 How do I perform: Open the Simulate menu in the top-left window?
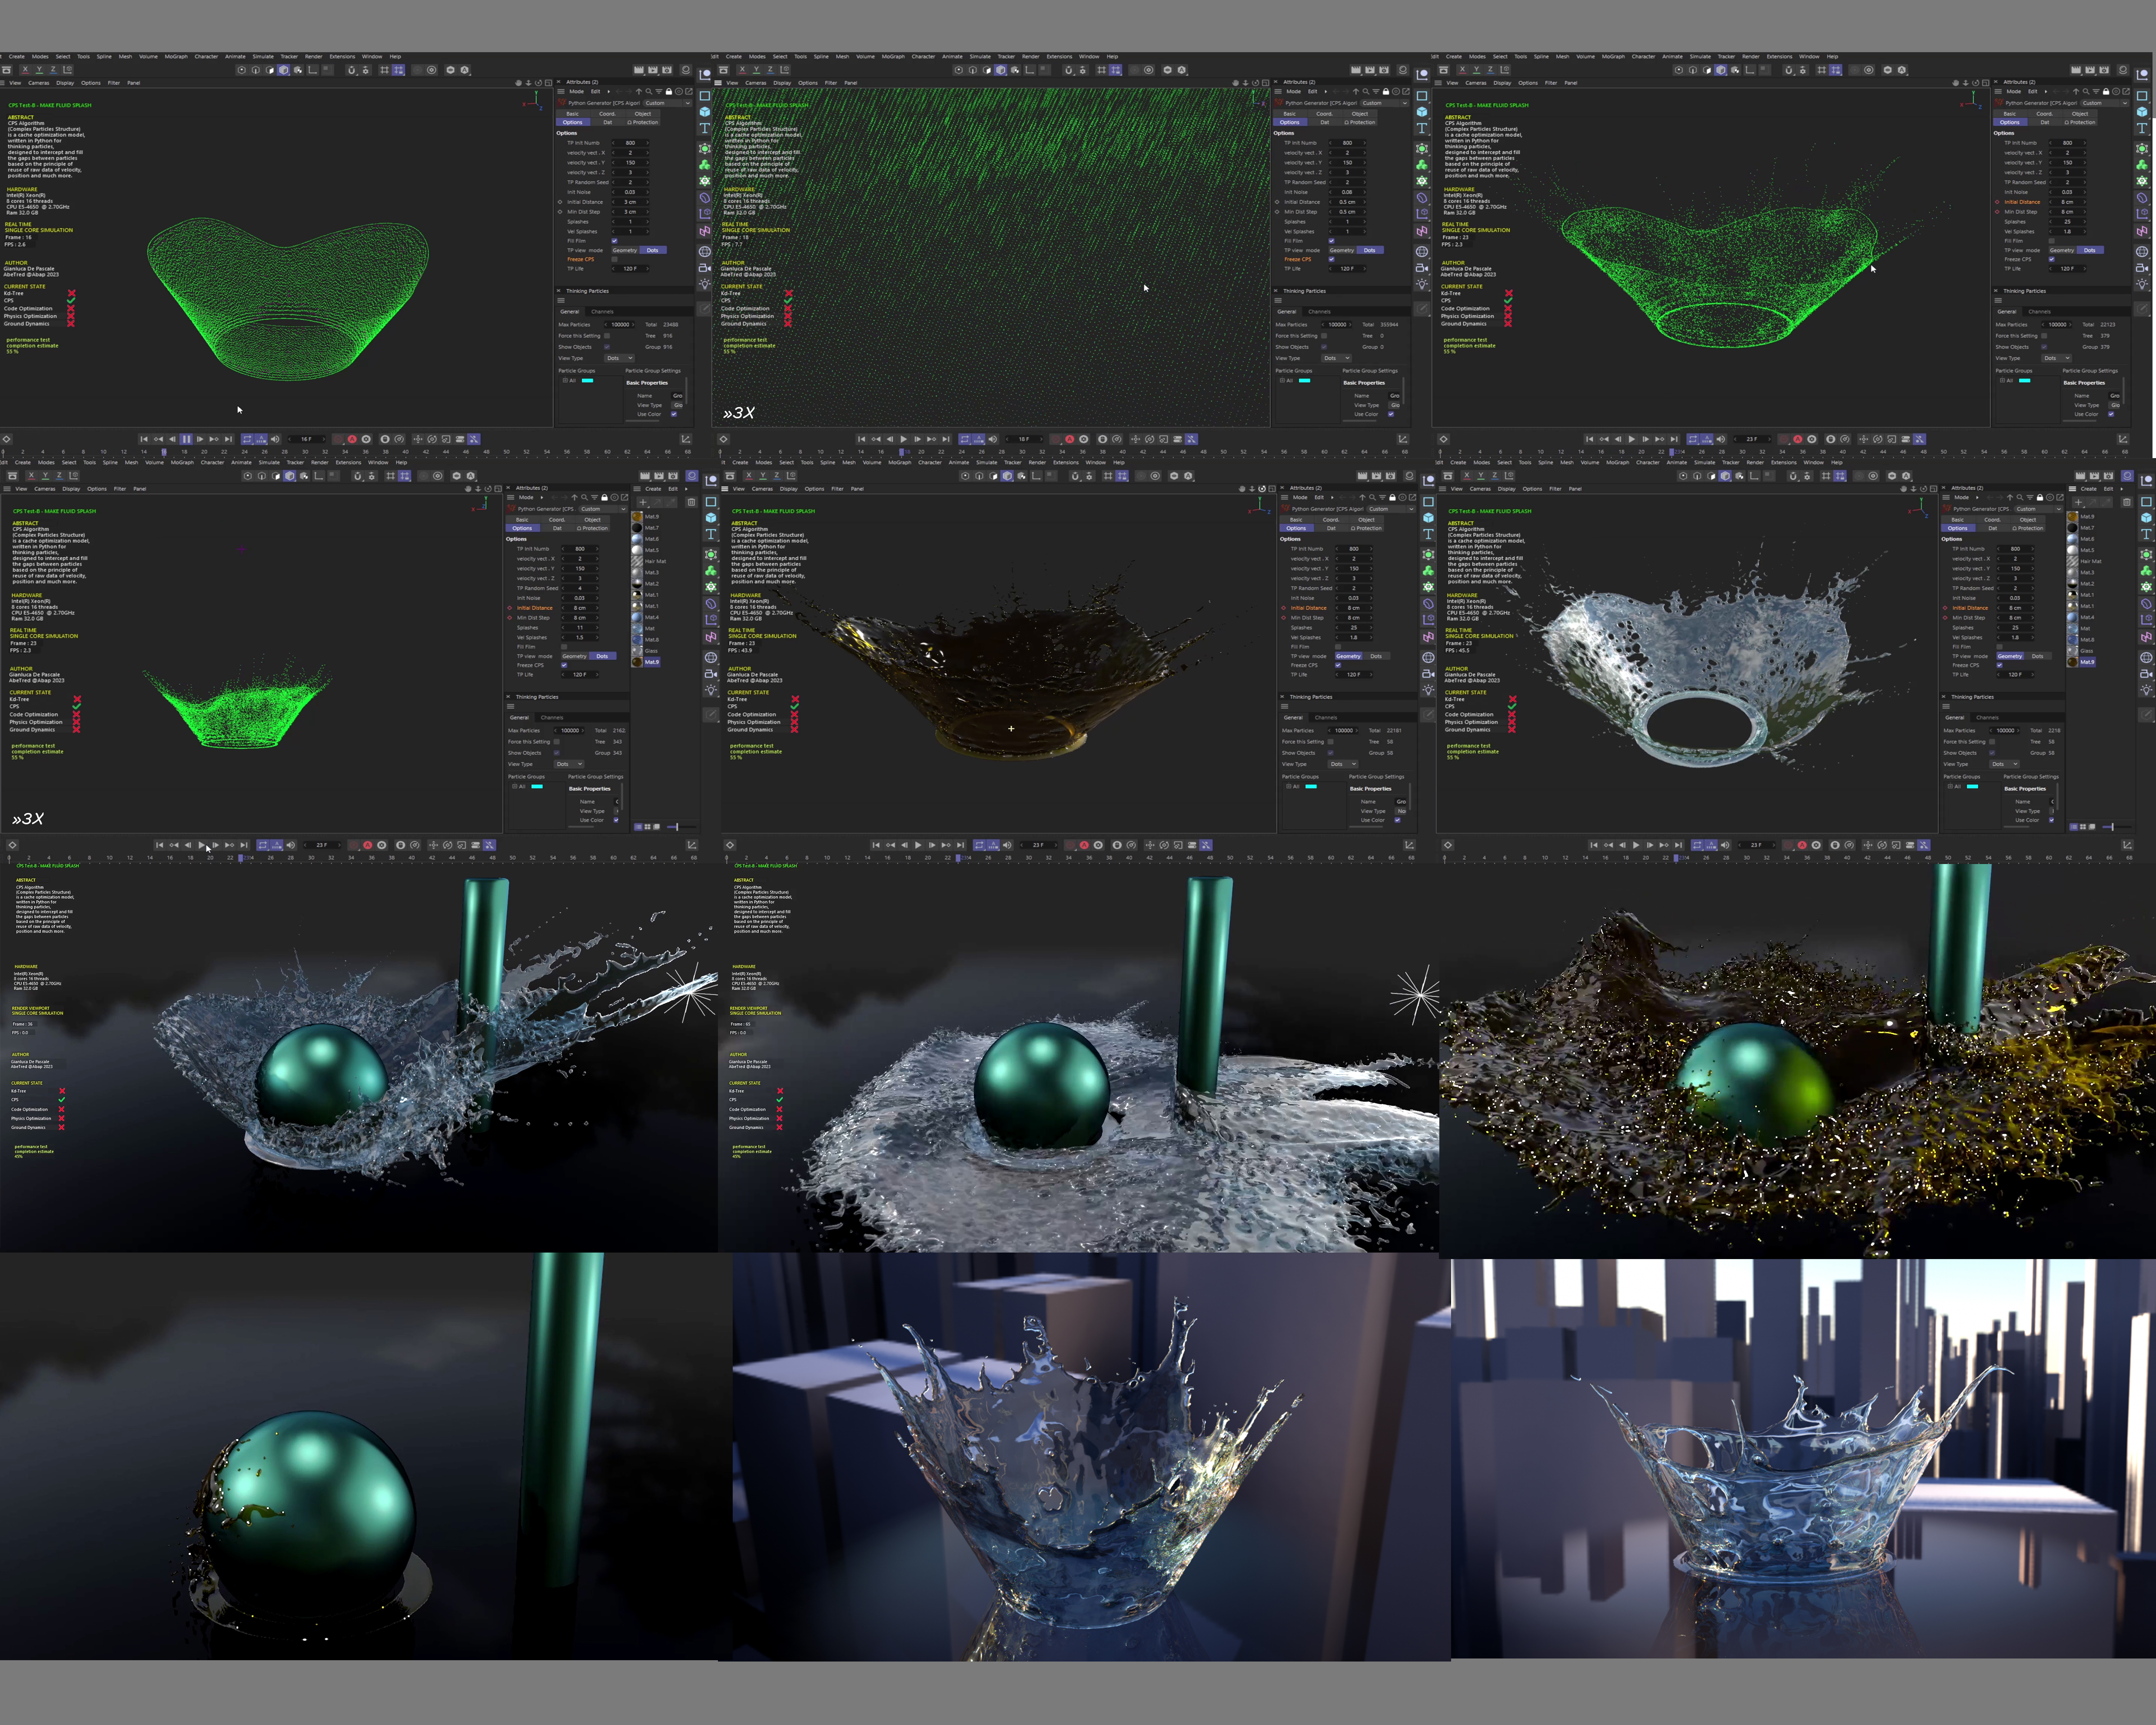263,56
